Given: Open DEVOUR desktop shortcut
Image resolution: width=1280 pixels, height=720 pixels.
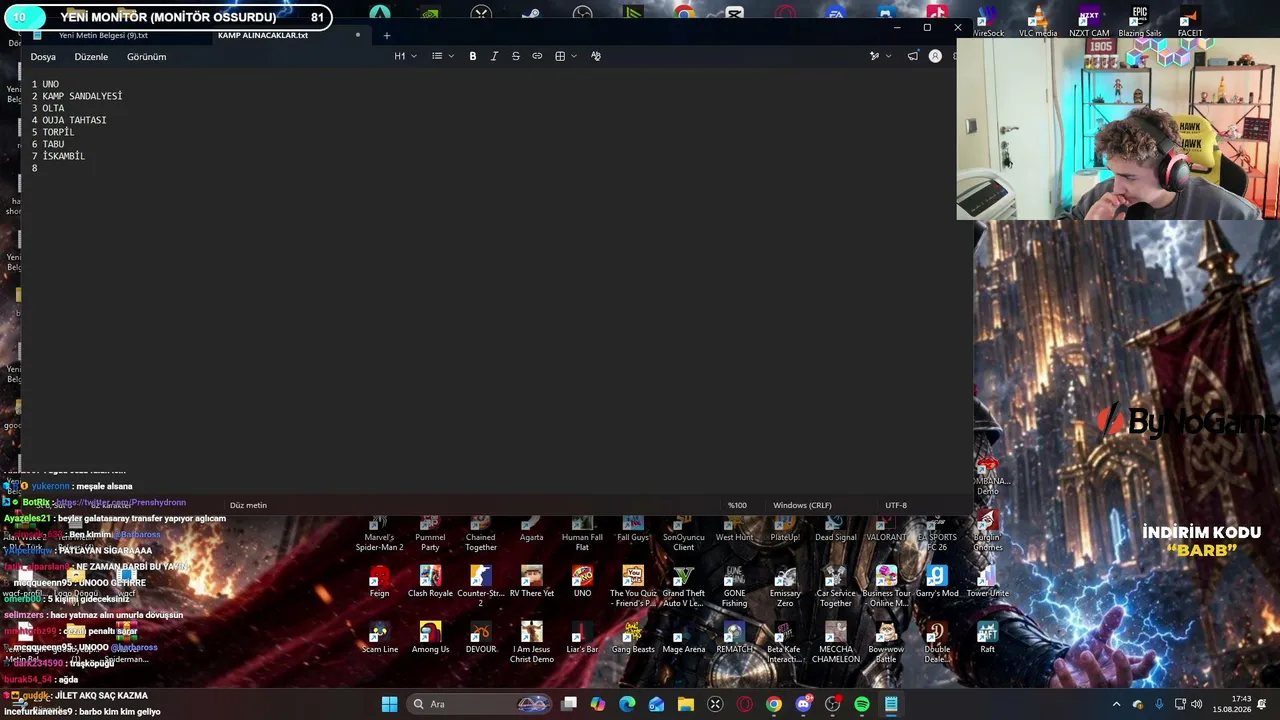Looking at the screenshot, I should [x=481, y=637].
